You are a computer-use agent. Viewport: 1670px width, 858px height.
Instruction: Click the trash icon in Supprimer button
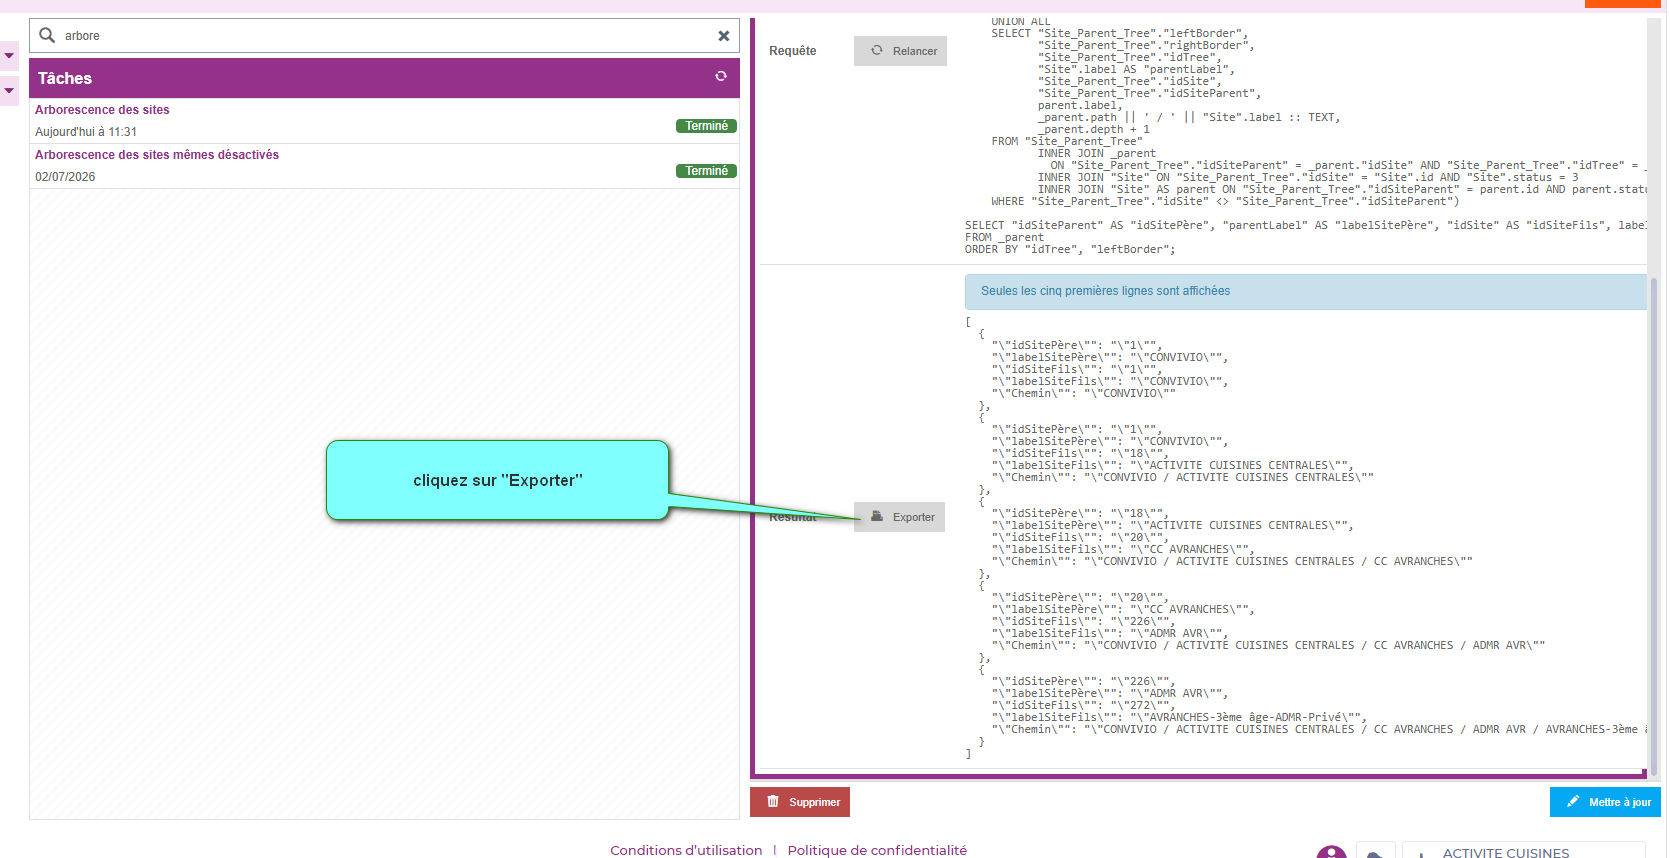773,801
